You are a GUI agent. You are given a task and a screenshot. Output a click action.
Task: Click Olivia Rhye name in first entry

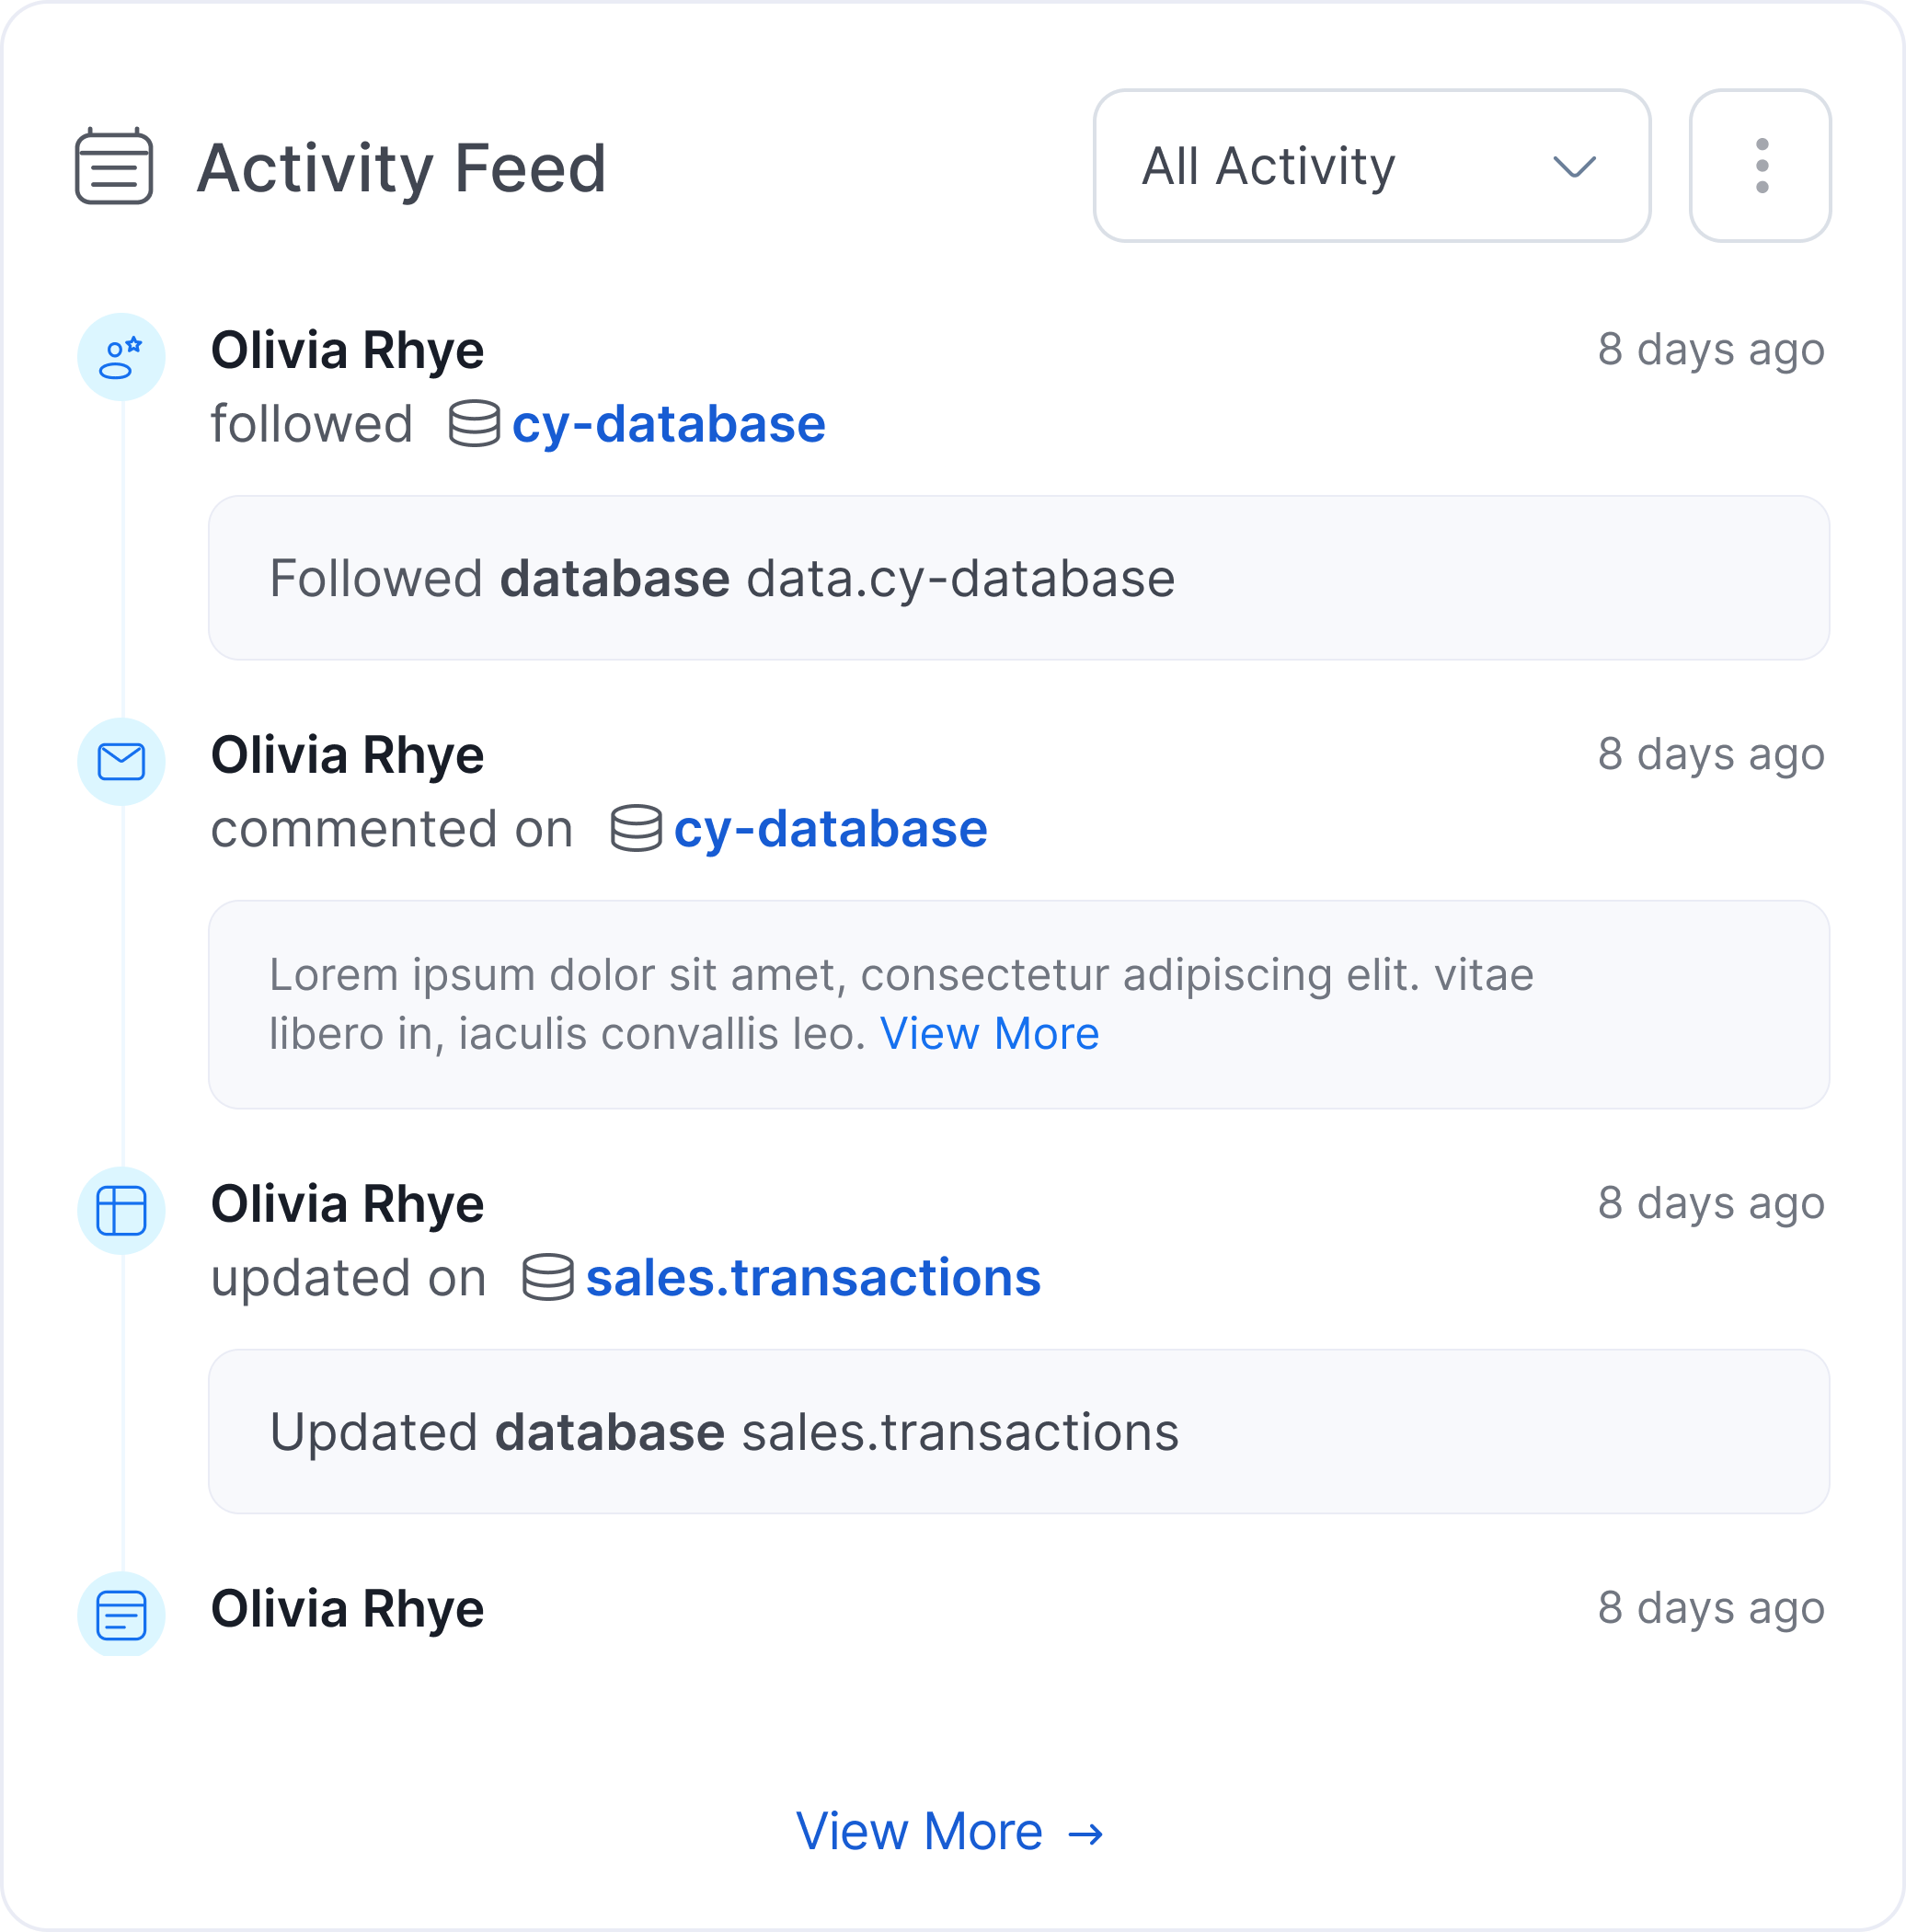pyautogui.click(x=347, y=350)
